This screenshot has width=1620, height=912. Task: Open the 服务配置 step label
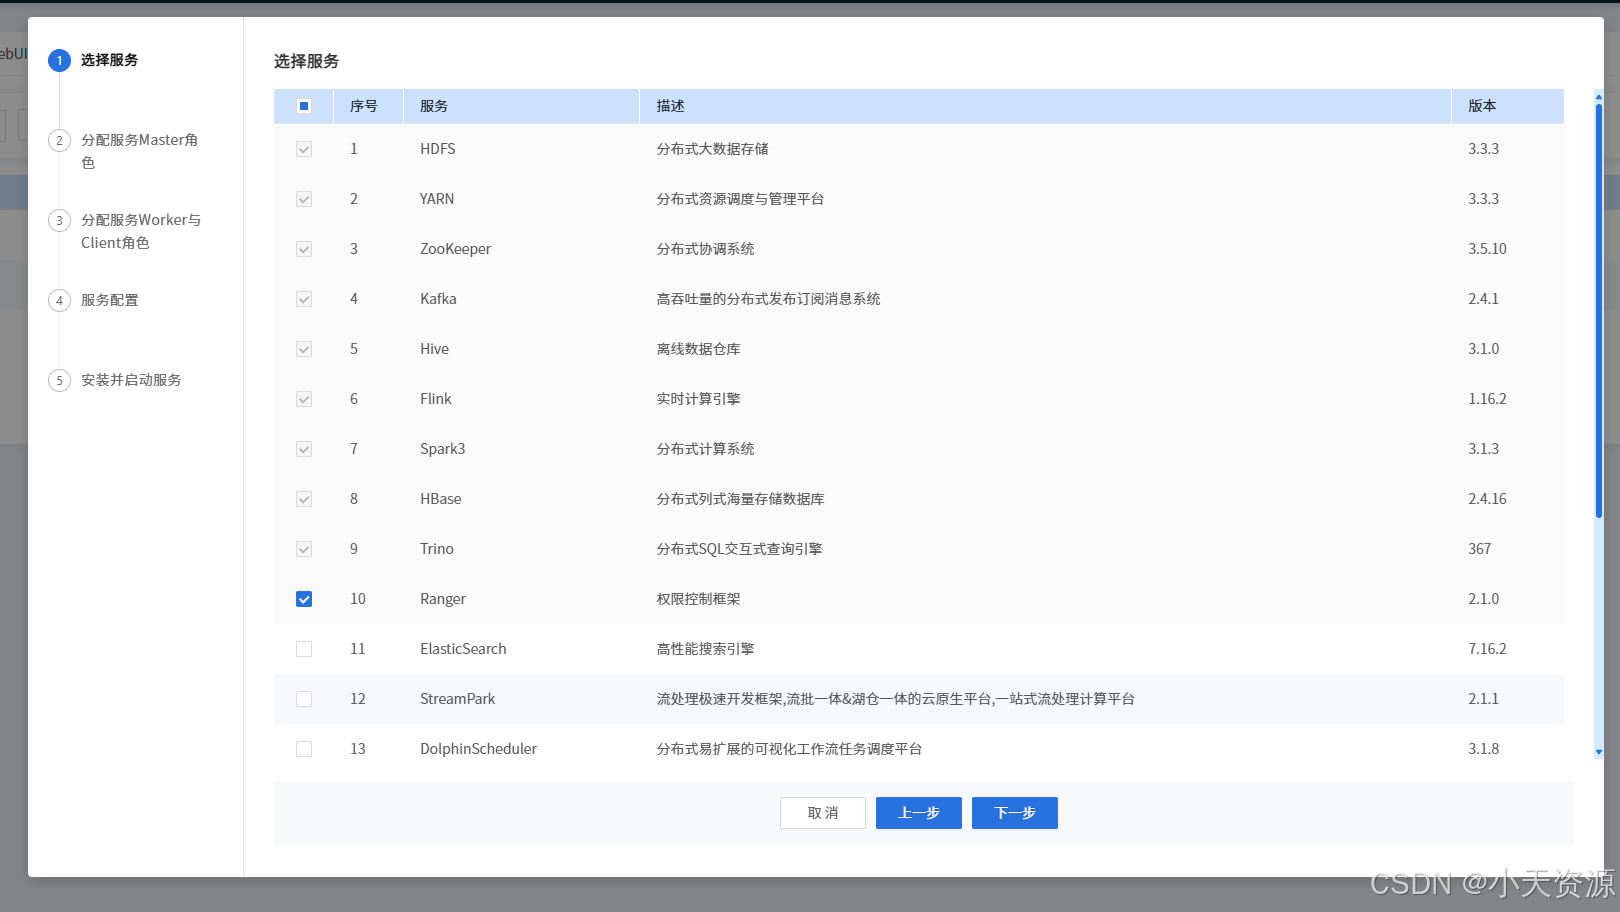point(110,300)
